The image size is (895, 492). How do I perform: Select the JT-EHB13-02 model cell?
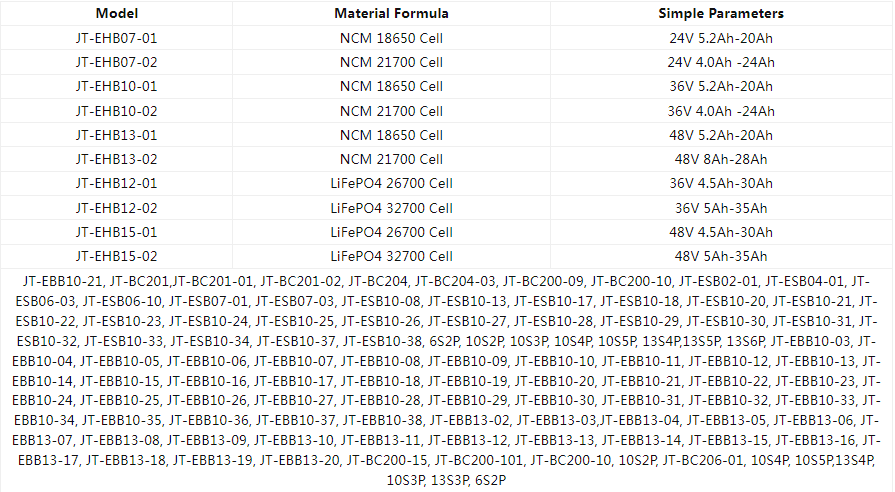116,159
